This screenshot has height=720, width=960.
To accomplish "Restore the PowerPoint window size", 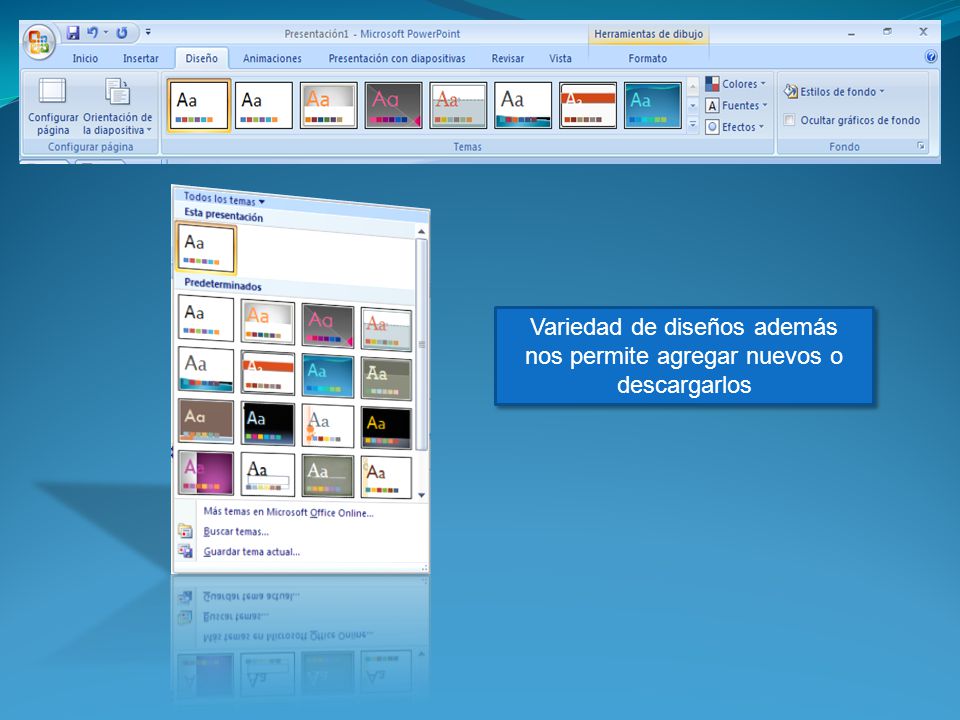I will [887, 31].
